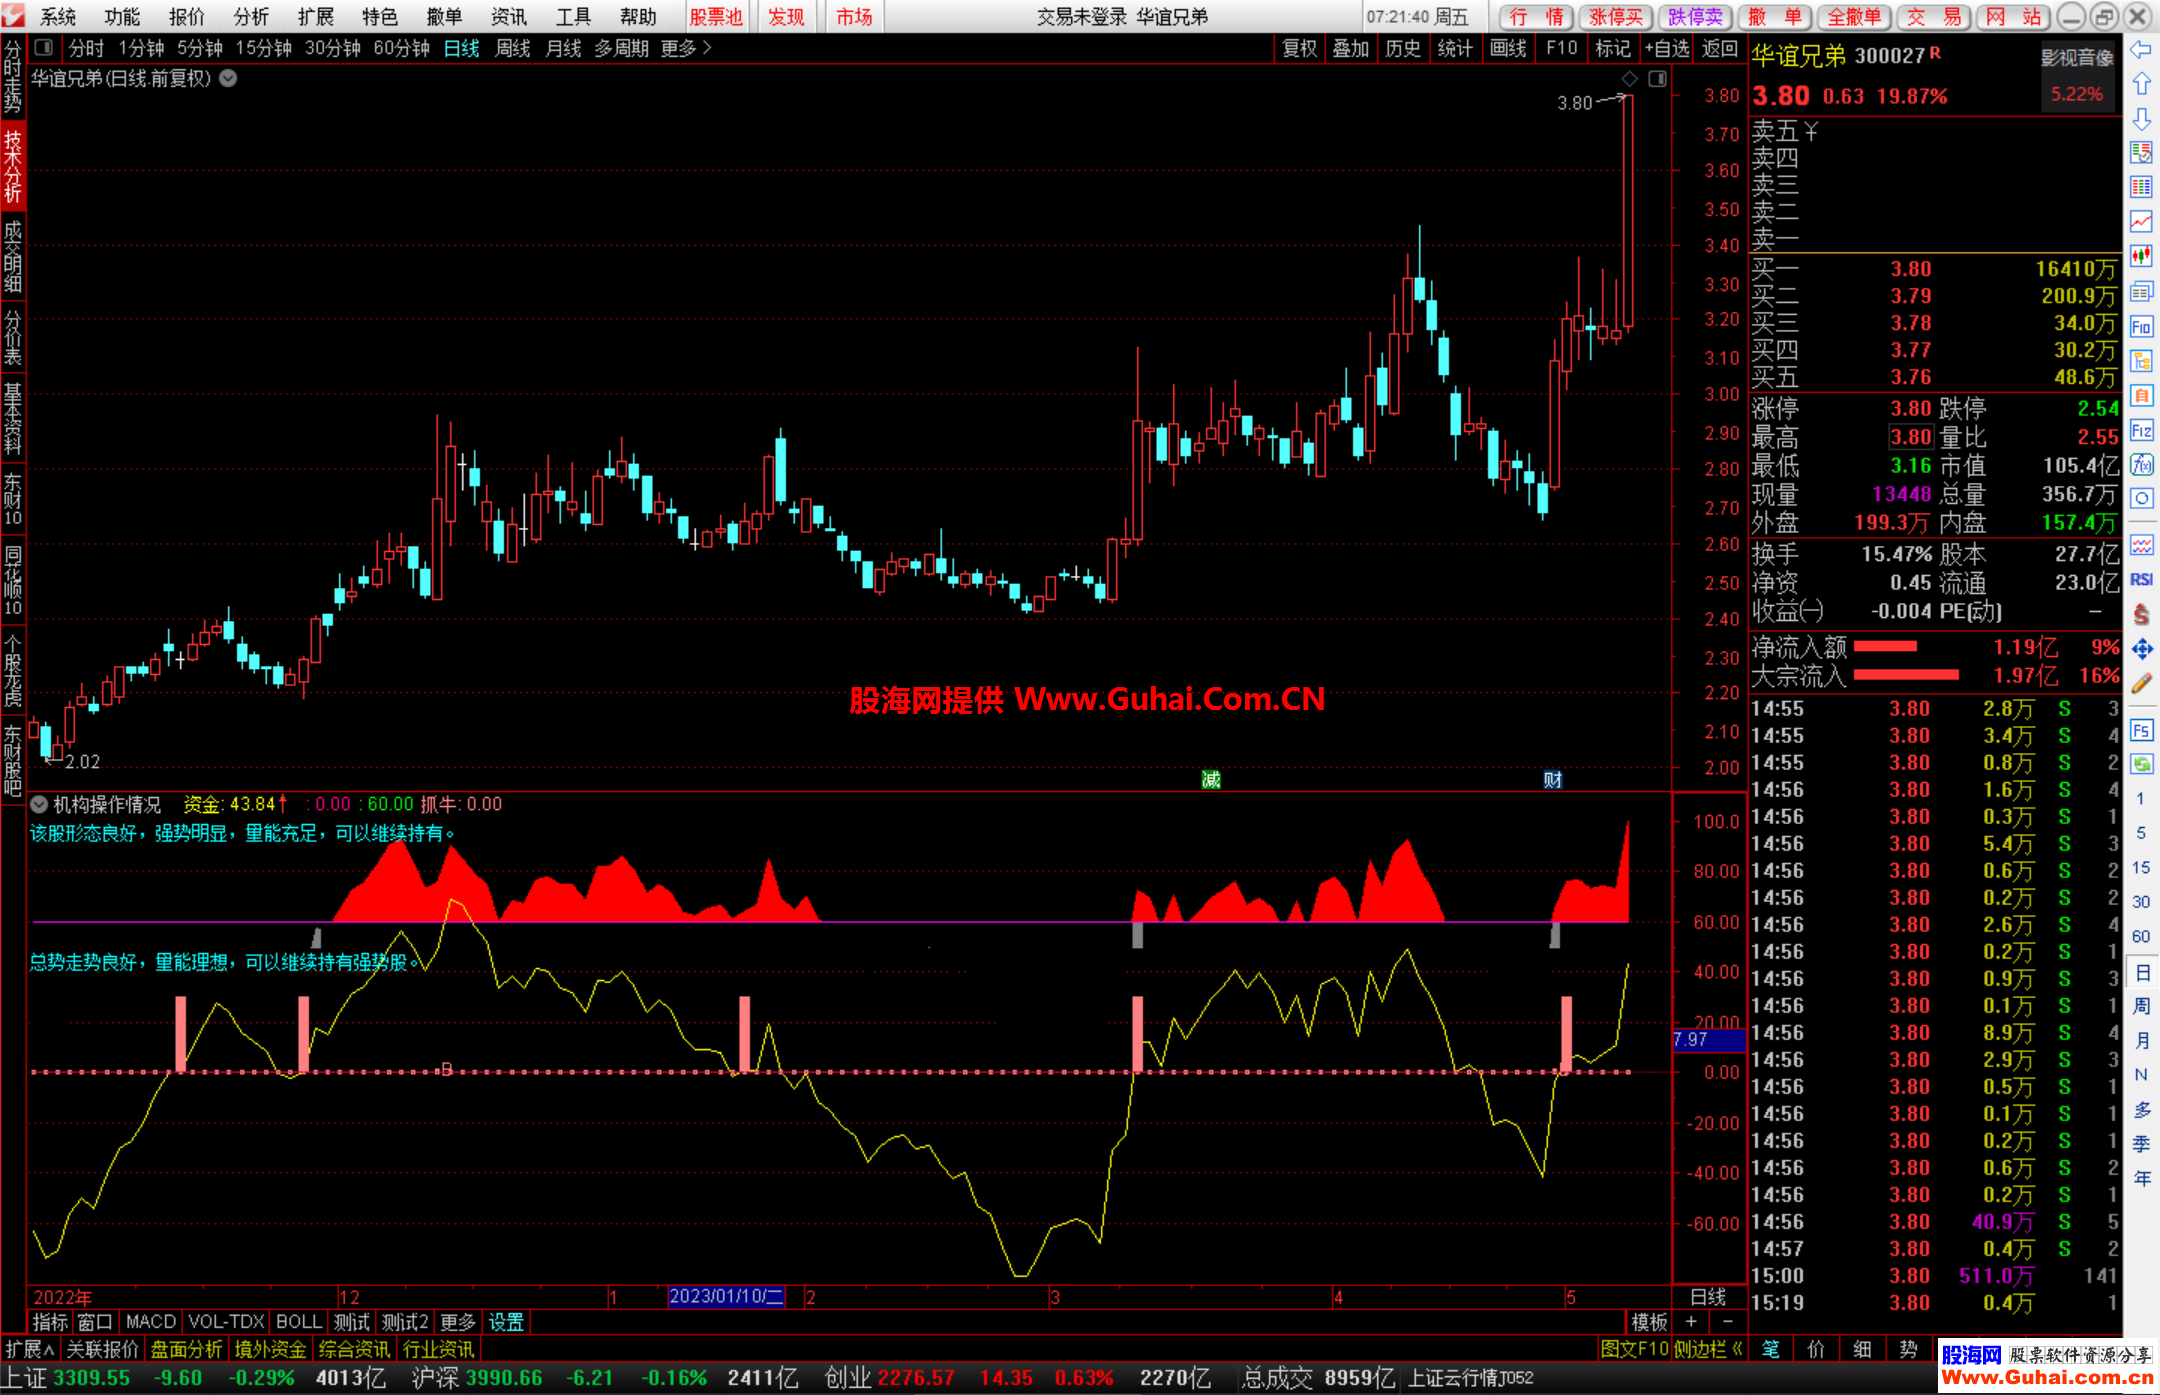Open the 更多 indicators dropdown in bottom tabs
Screen dimensions: 2160x1395
457,1322
